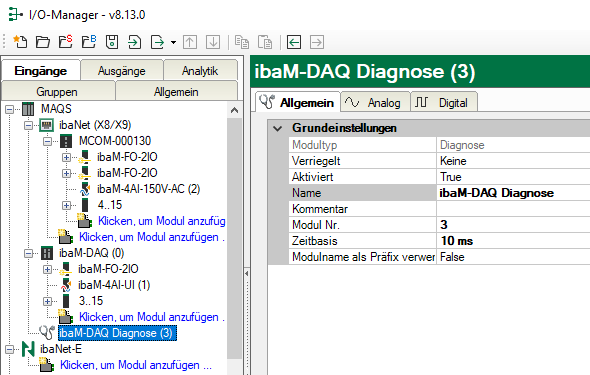Click the save disk toolbar icon
This screenshot has height=375, width=590.
pos(112,42)
